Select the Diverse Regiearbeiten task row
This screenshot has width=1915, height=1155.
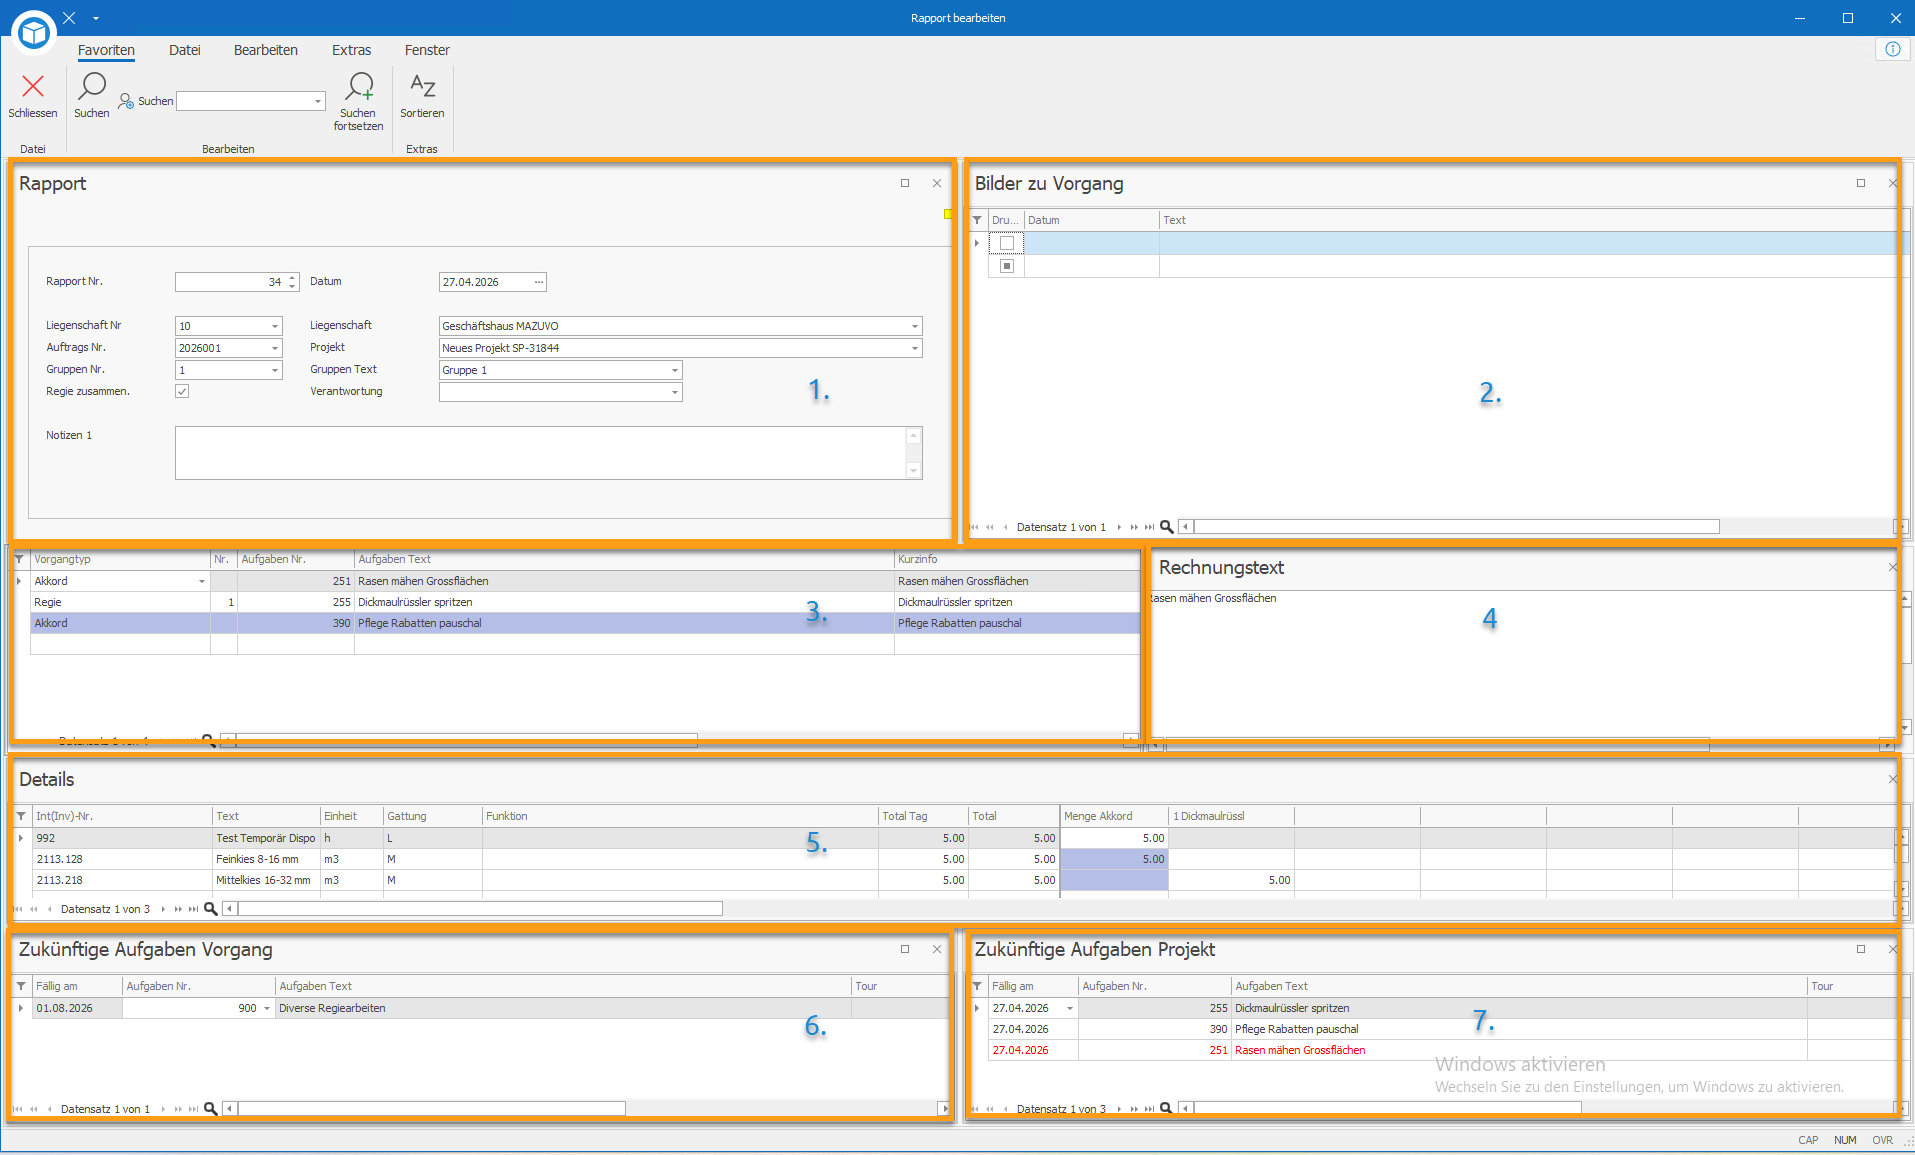[x=490, y=1008]
